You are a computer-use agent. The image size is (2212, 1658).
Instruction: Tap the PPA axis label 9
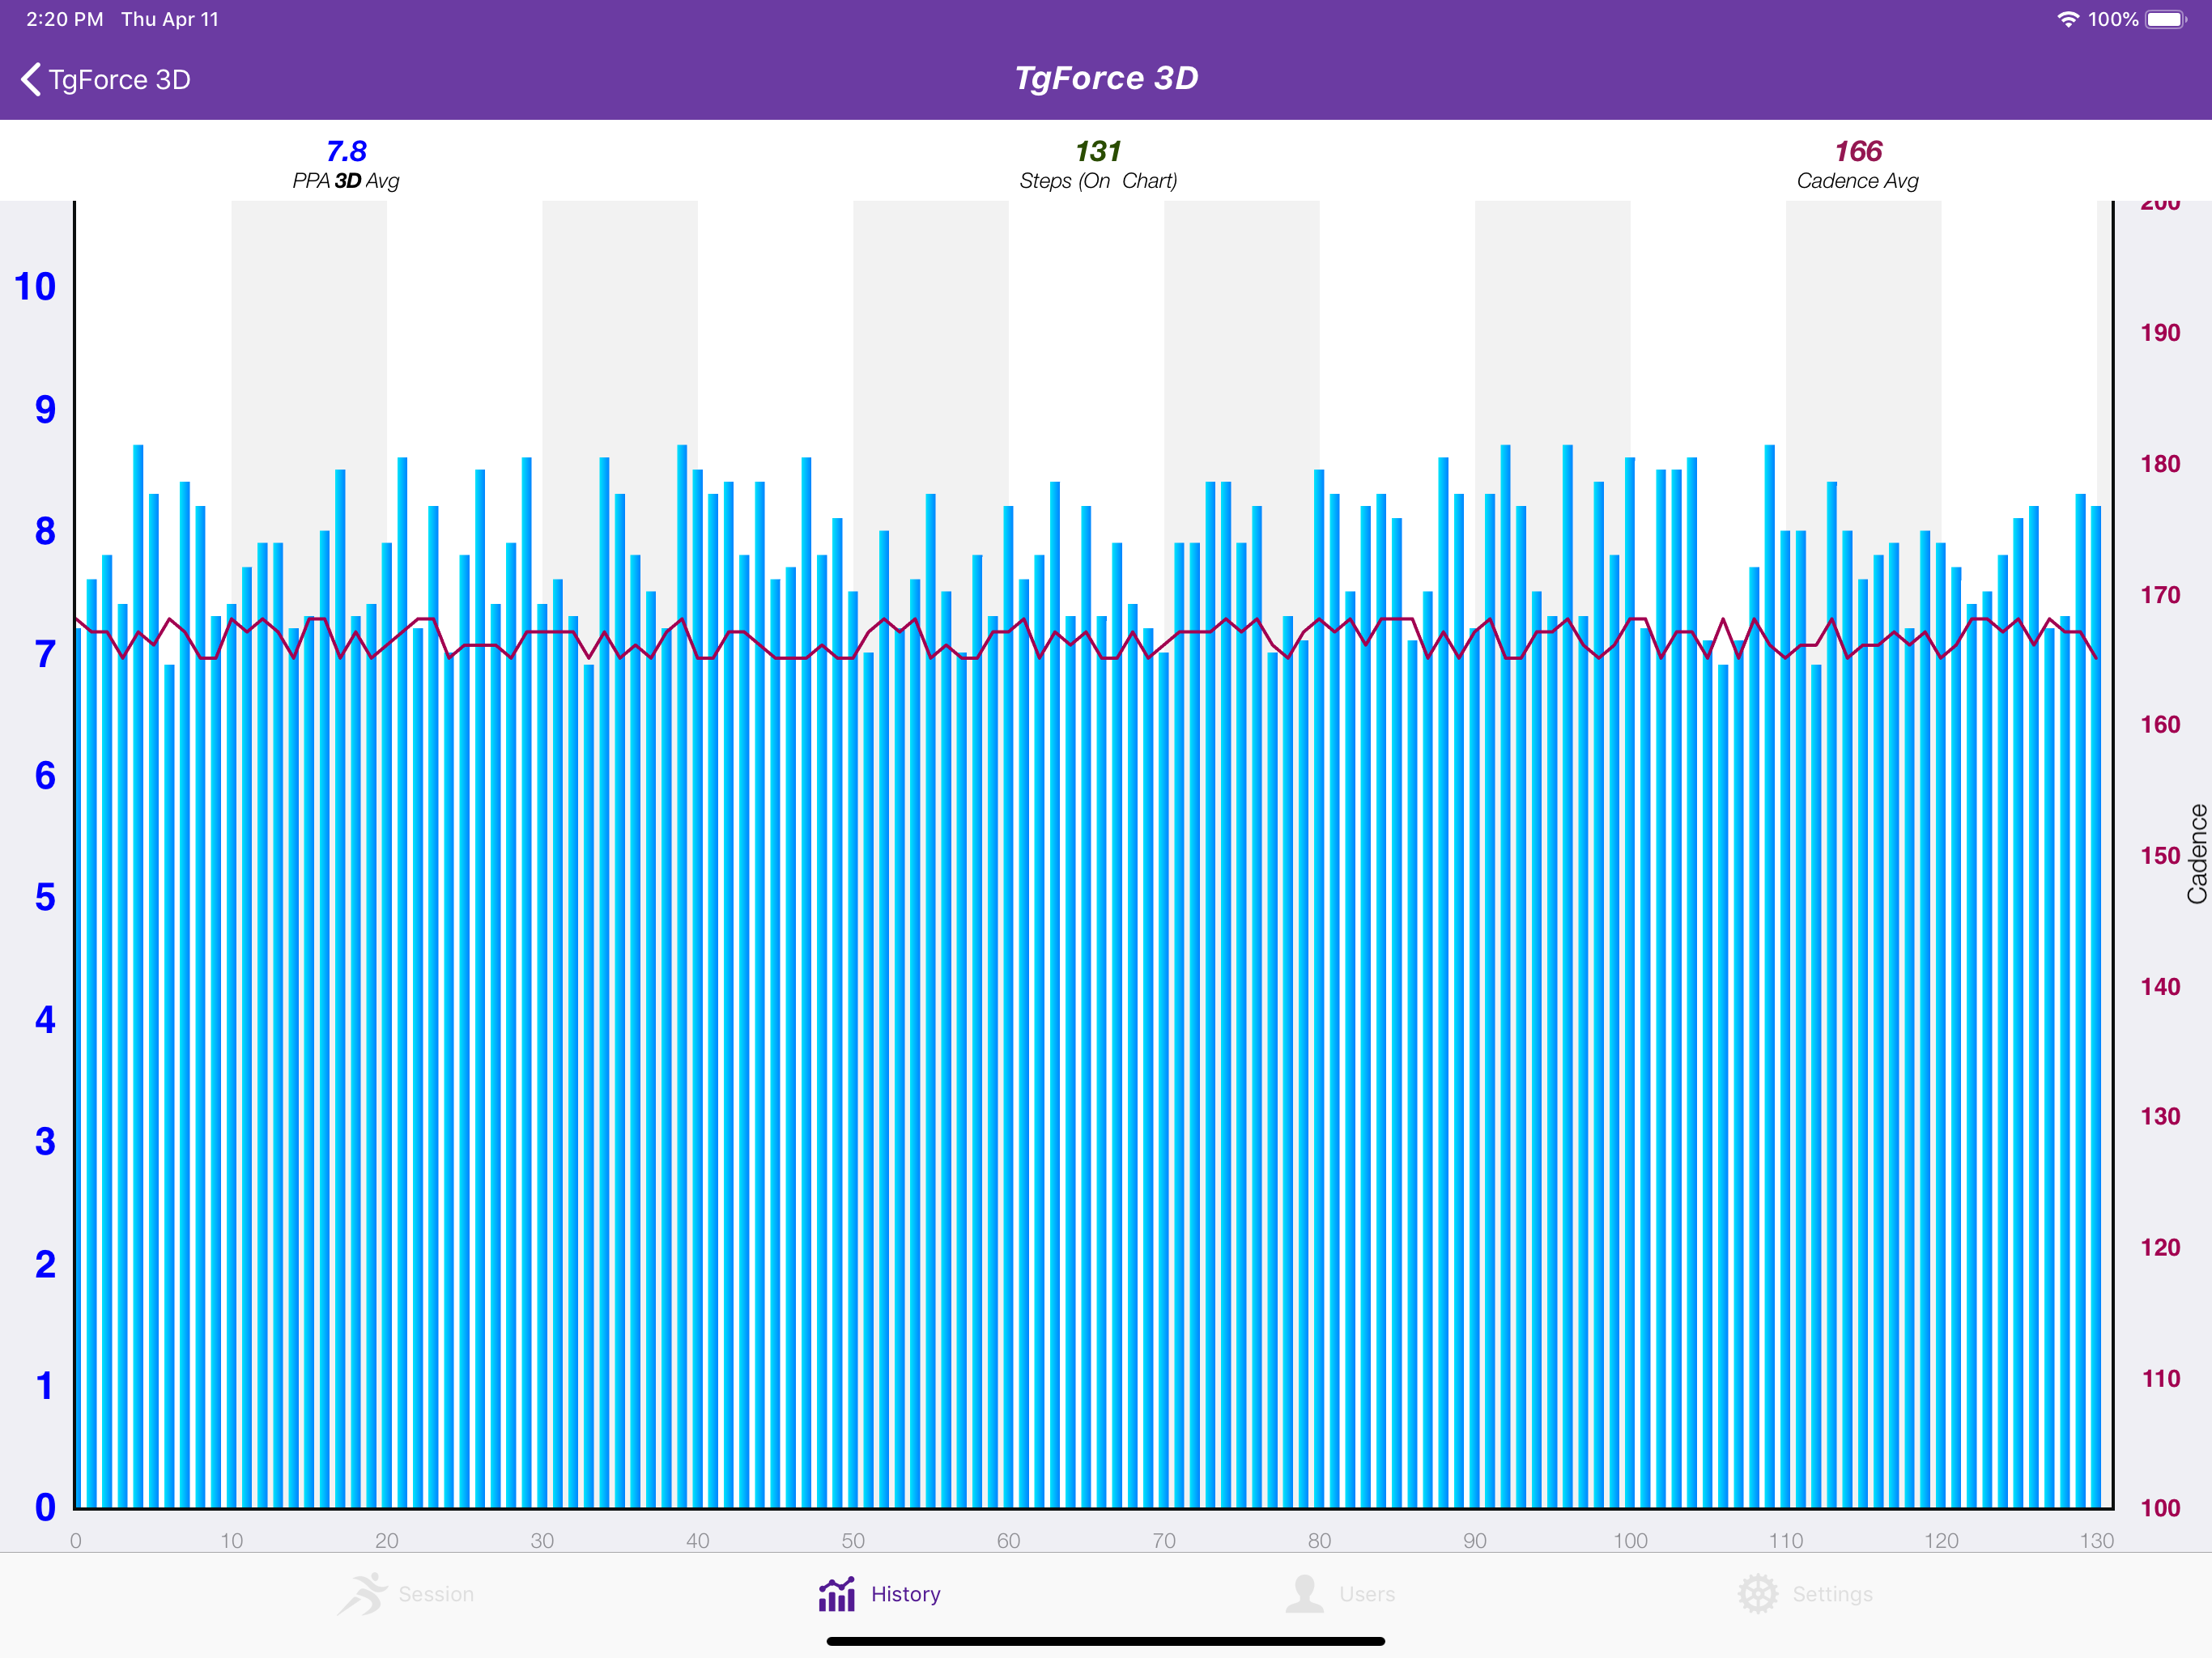45,409
